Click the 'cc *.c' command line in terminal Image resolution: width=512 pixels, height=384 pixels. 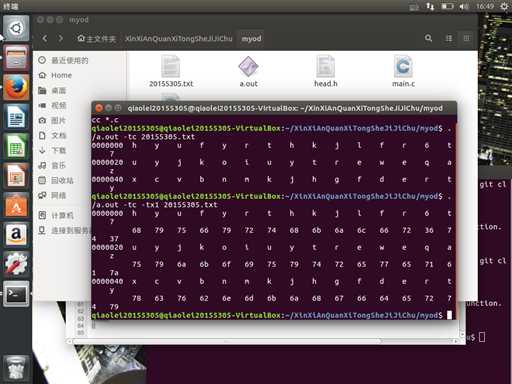pos(105,120)
